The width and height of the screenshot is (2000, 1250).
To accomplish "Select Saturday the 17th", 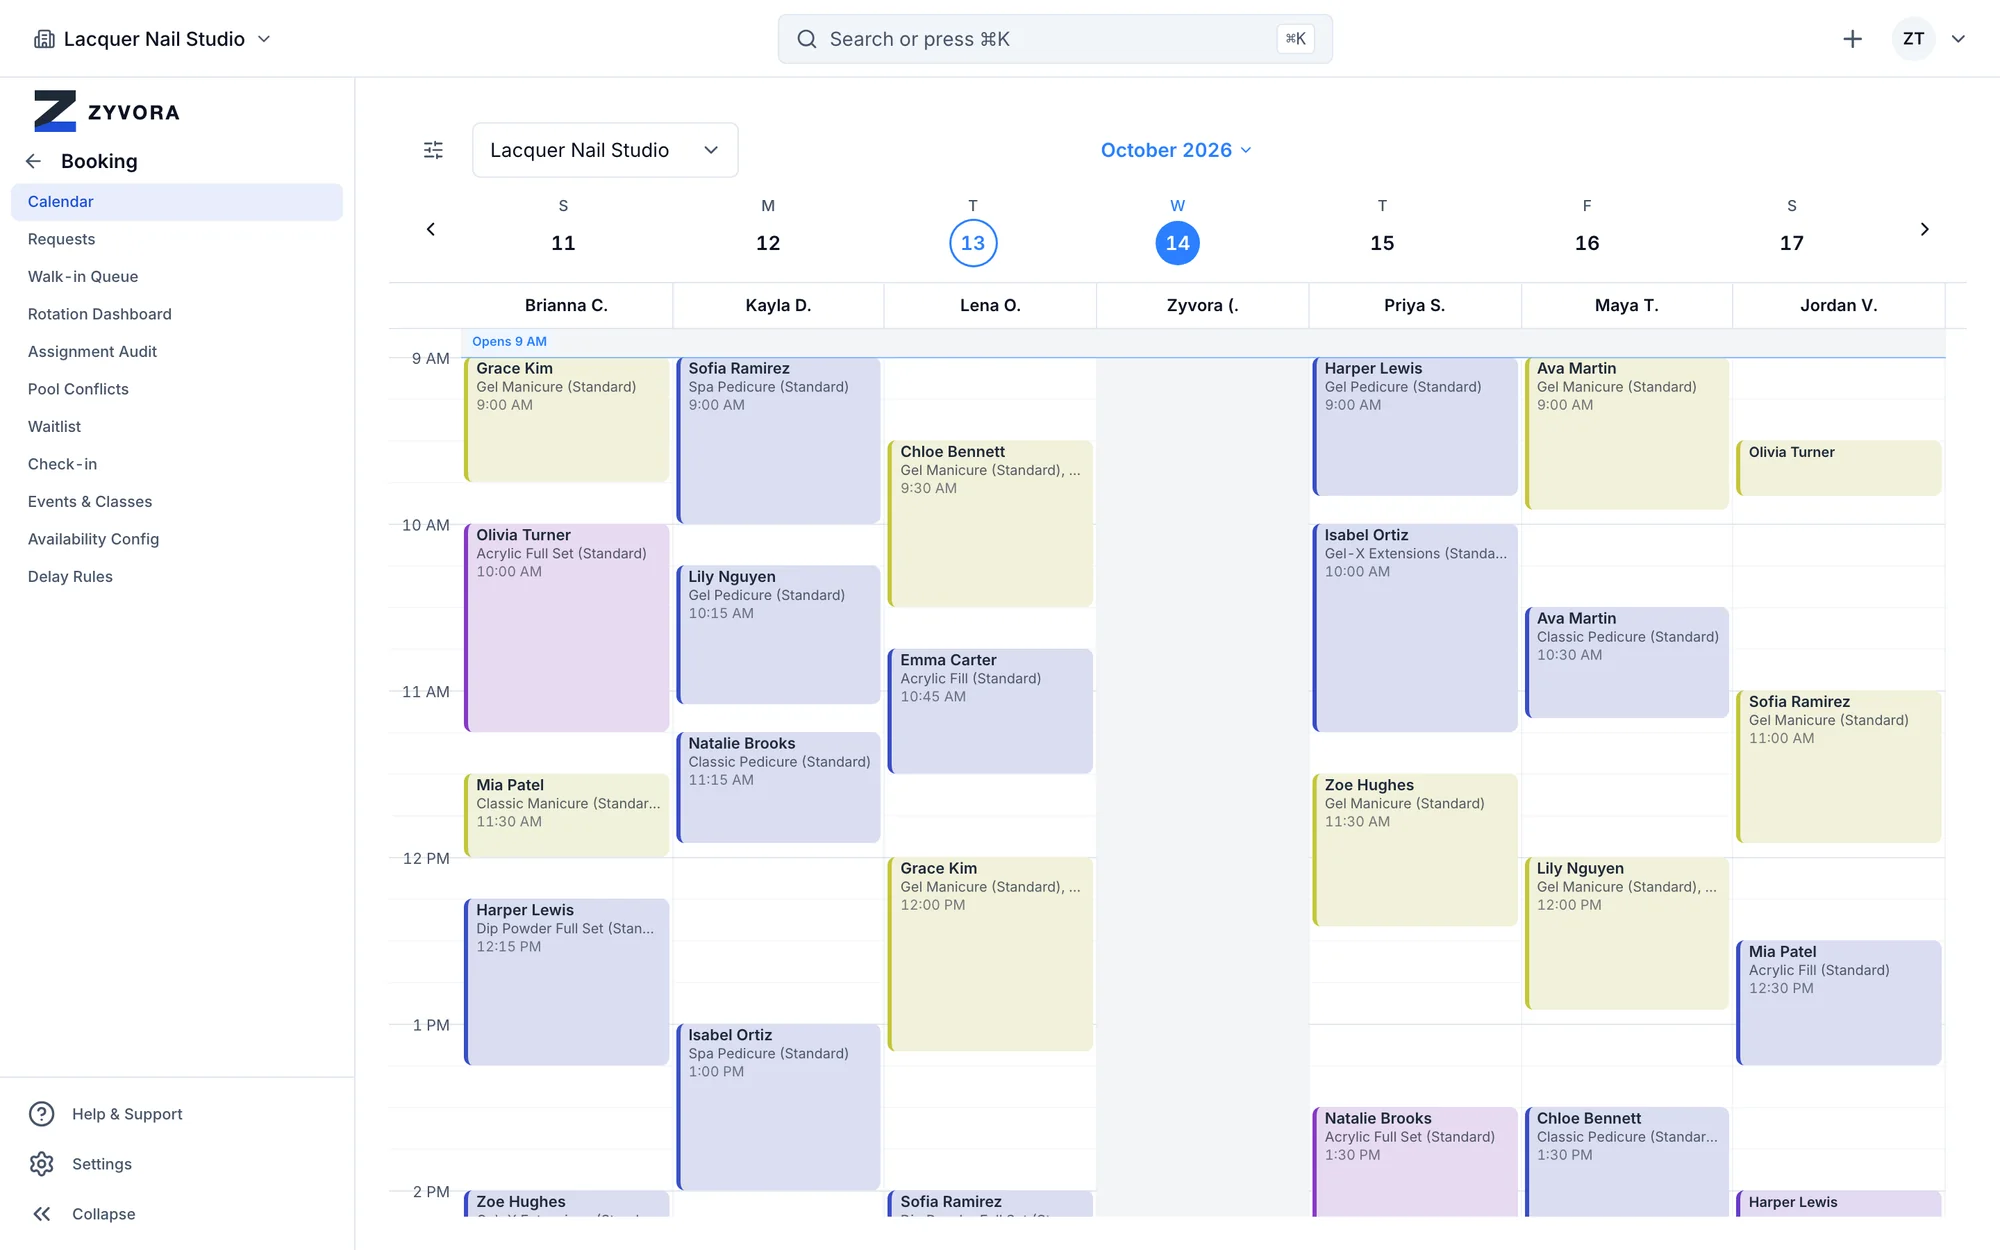I will point(1792,243).
